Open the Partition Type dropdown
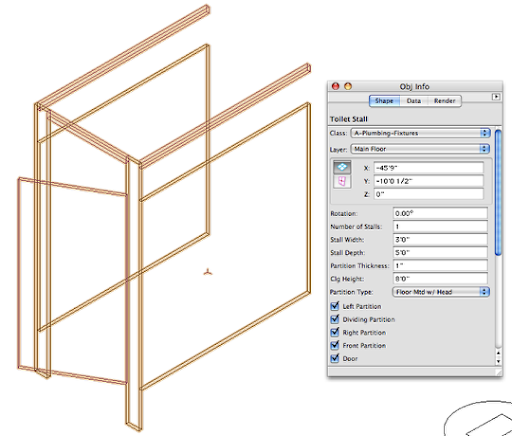512x436 pixels. [x=441, y=292]
